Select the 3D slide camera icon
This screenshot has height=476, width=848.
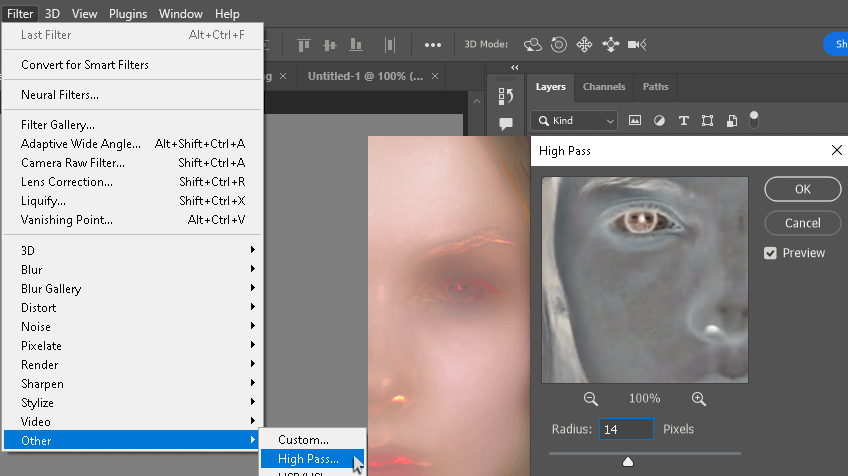click(x=611, y=44)
